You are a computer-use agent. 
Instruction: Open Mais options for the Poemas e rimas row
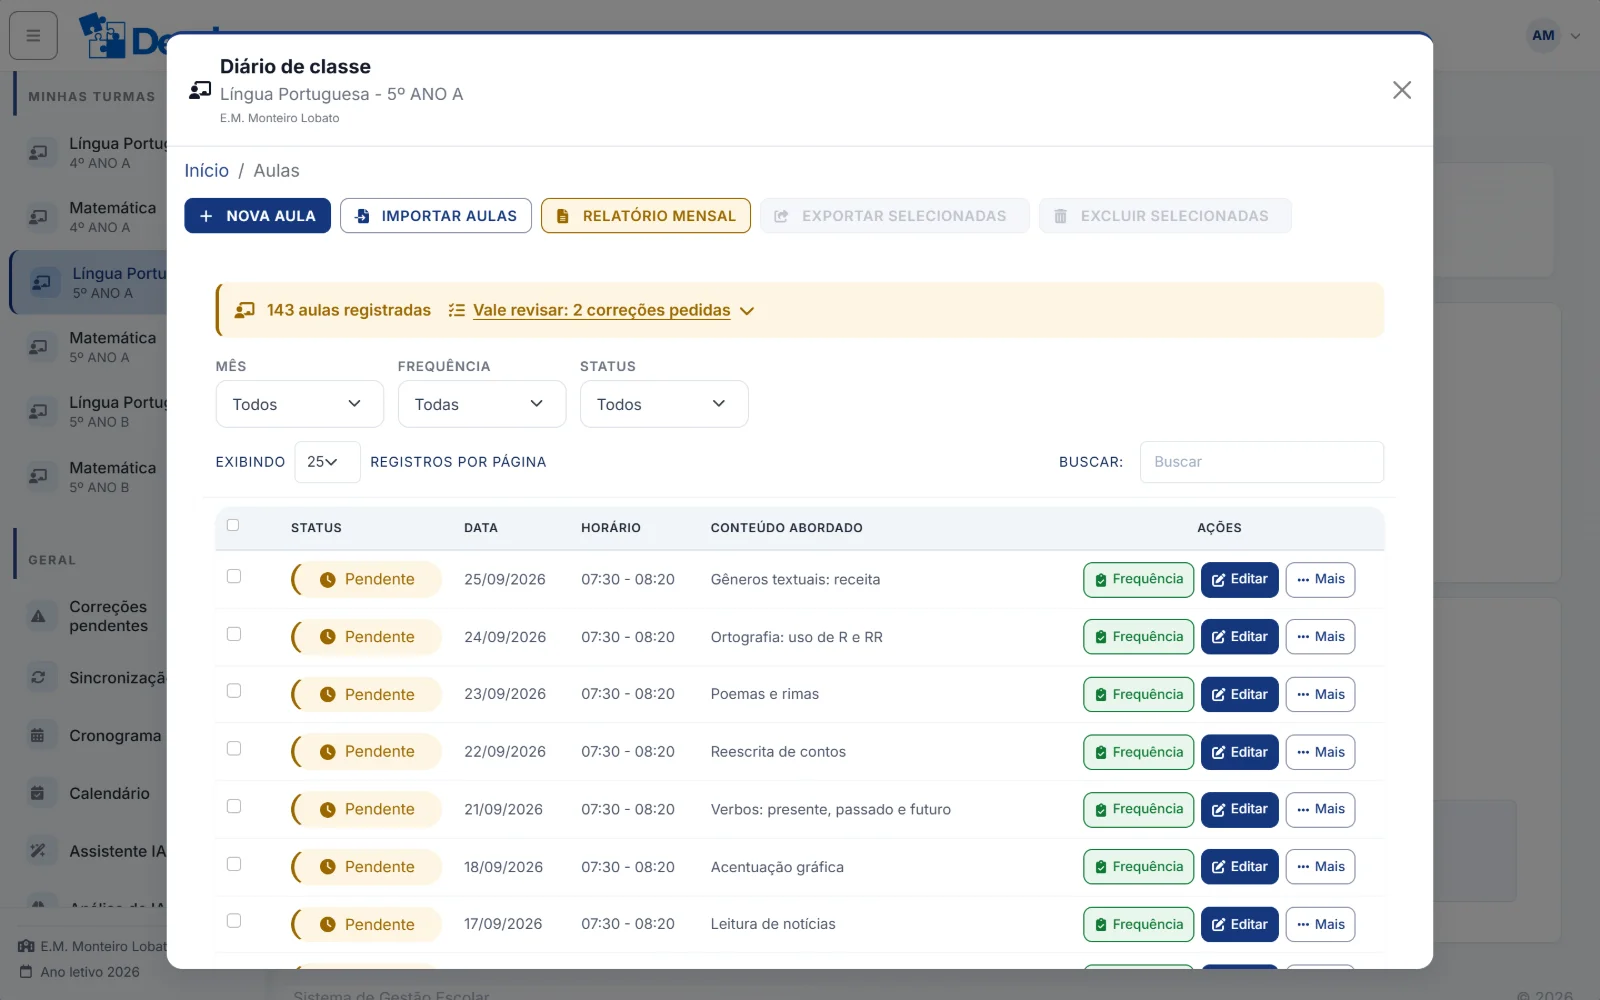pos(1320,695)
